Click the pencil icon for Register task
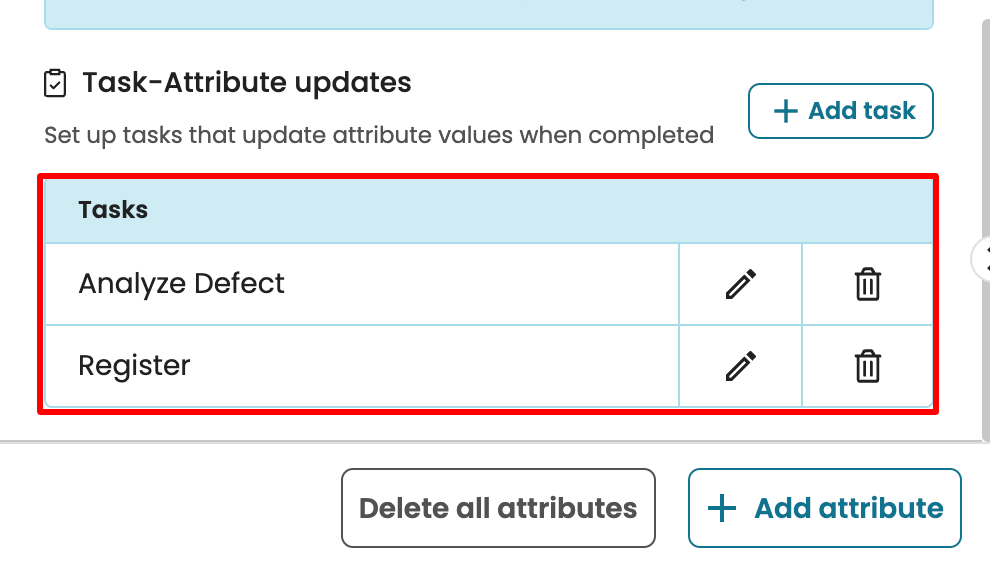990x568 pixels. [740, 366]
